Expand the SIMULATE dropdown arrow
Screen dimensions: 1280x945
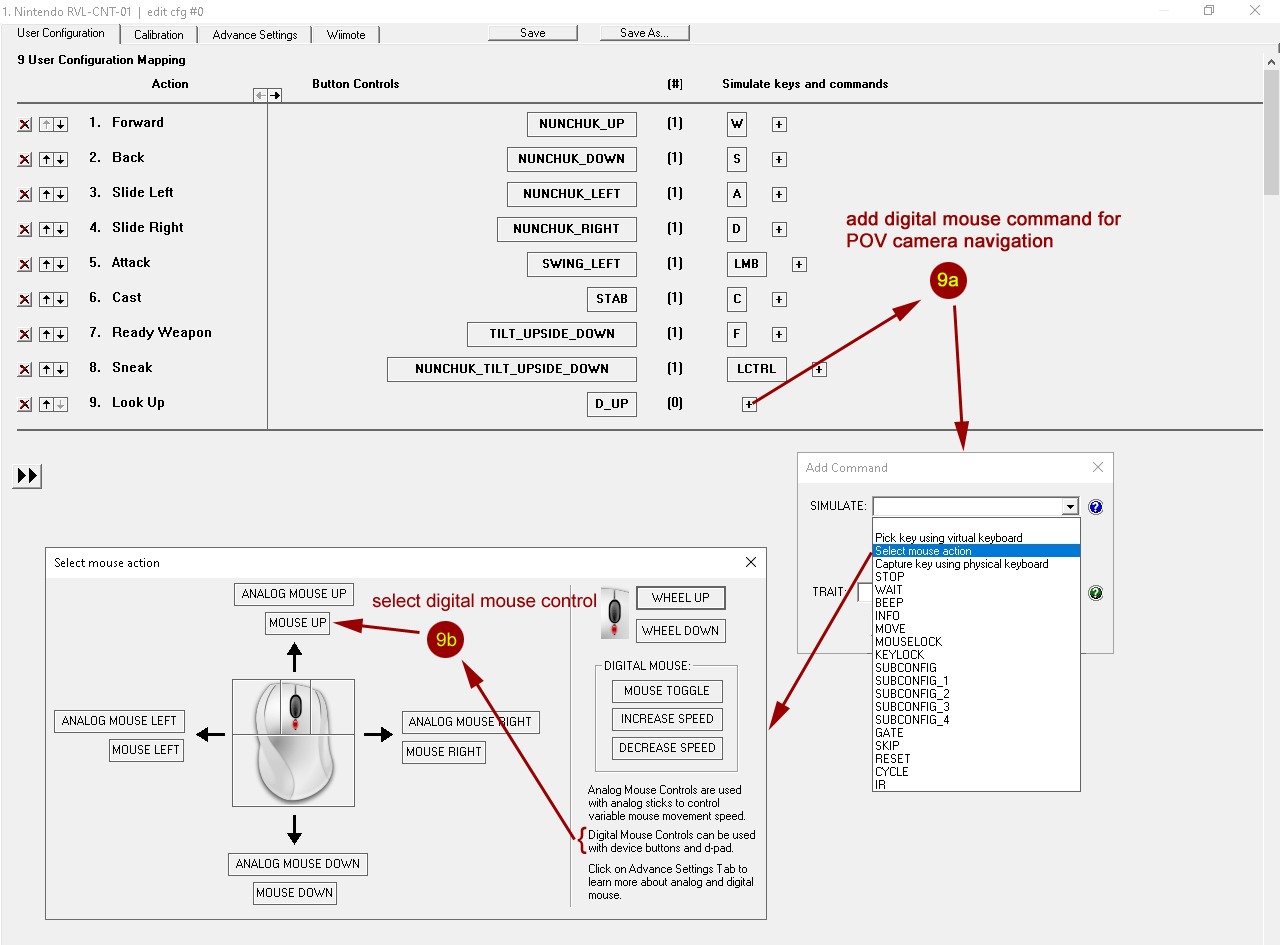pyautogui.click(x=1070, y=507)
